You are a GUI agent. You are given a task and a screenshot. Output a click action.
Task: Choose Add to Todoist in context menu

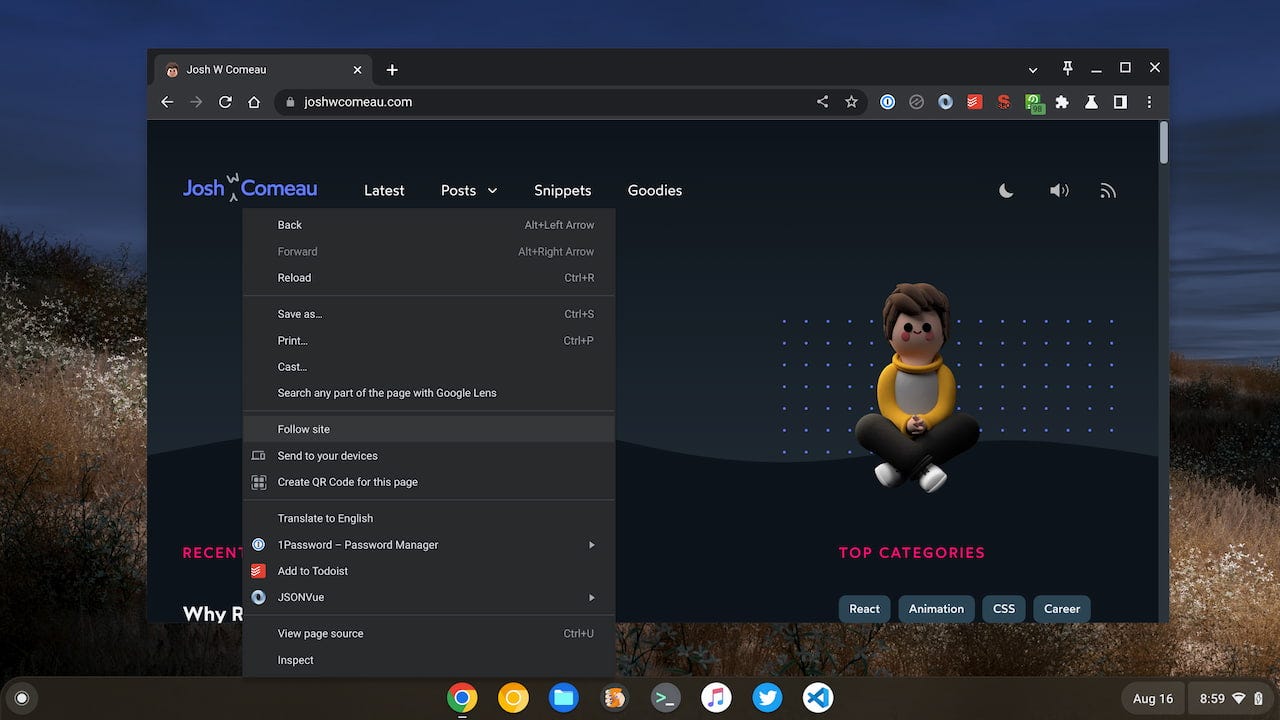428,571
